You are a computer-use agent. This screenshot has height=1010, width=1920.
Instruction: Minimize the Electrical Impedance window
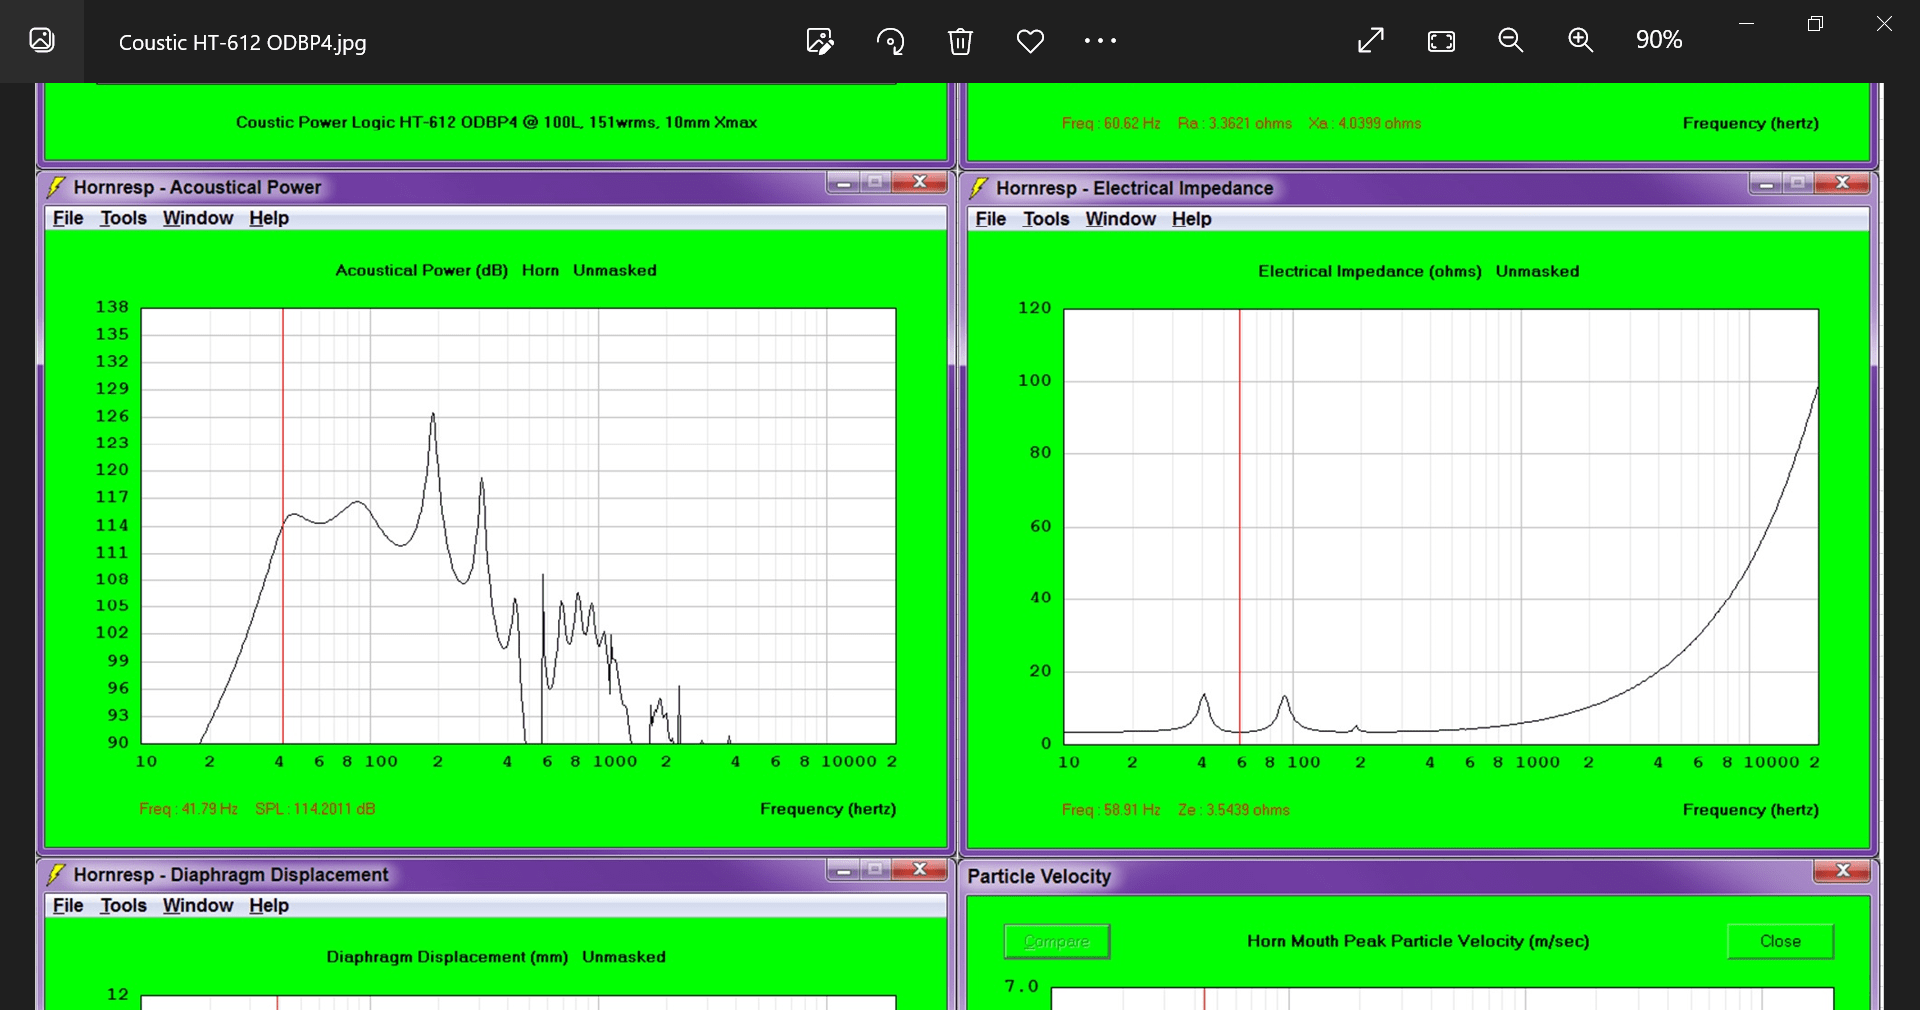[x=1766, y=183]
